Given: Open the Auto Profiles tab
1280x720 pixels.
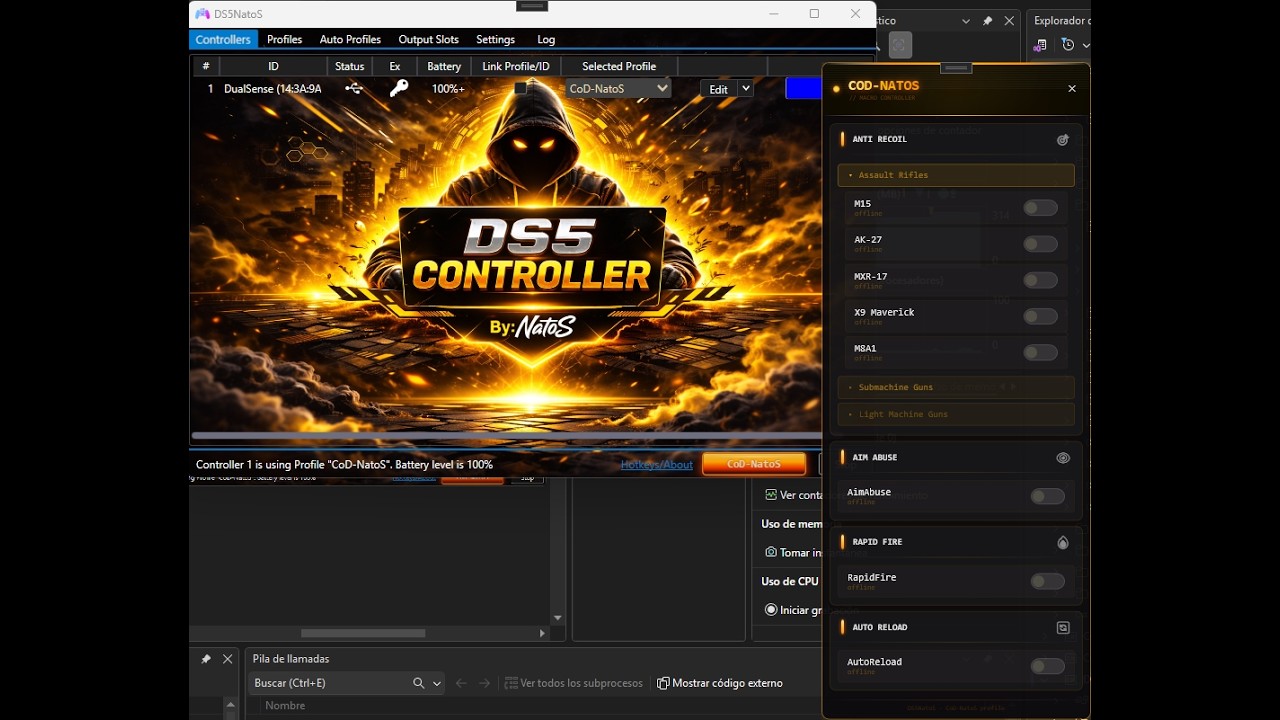Looking at the screenshot, I should [350, 39].
